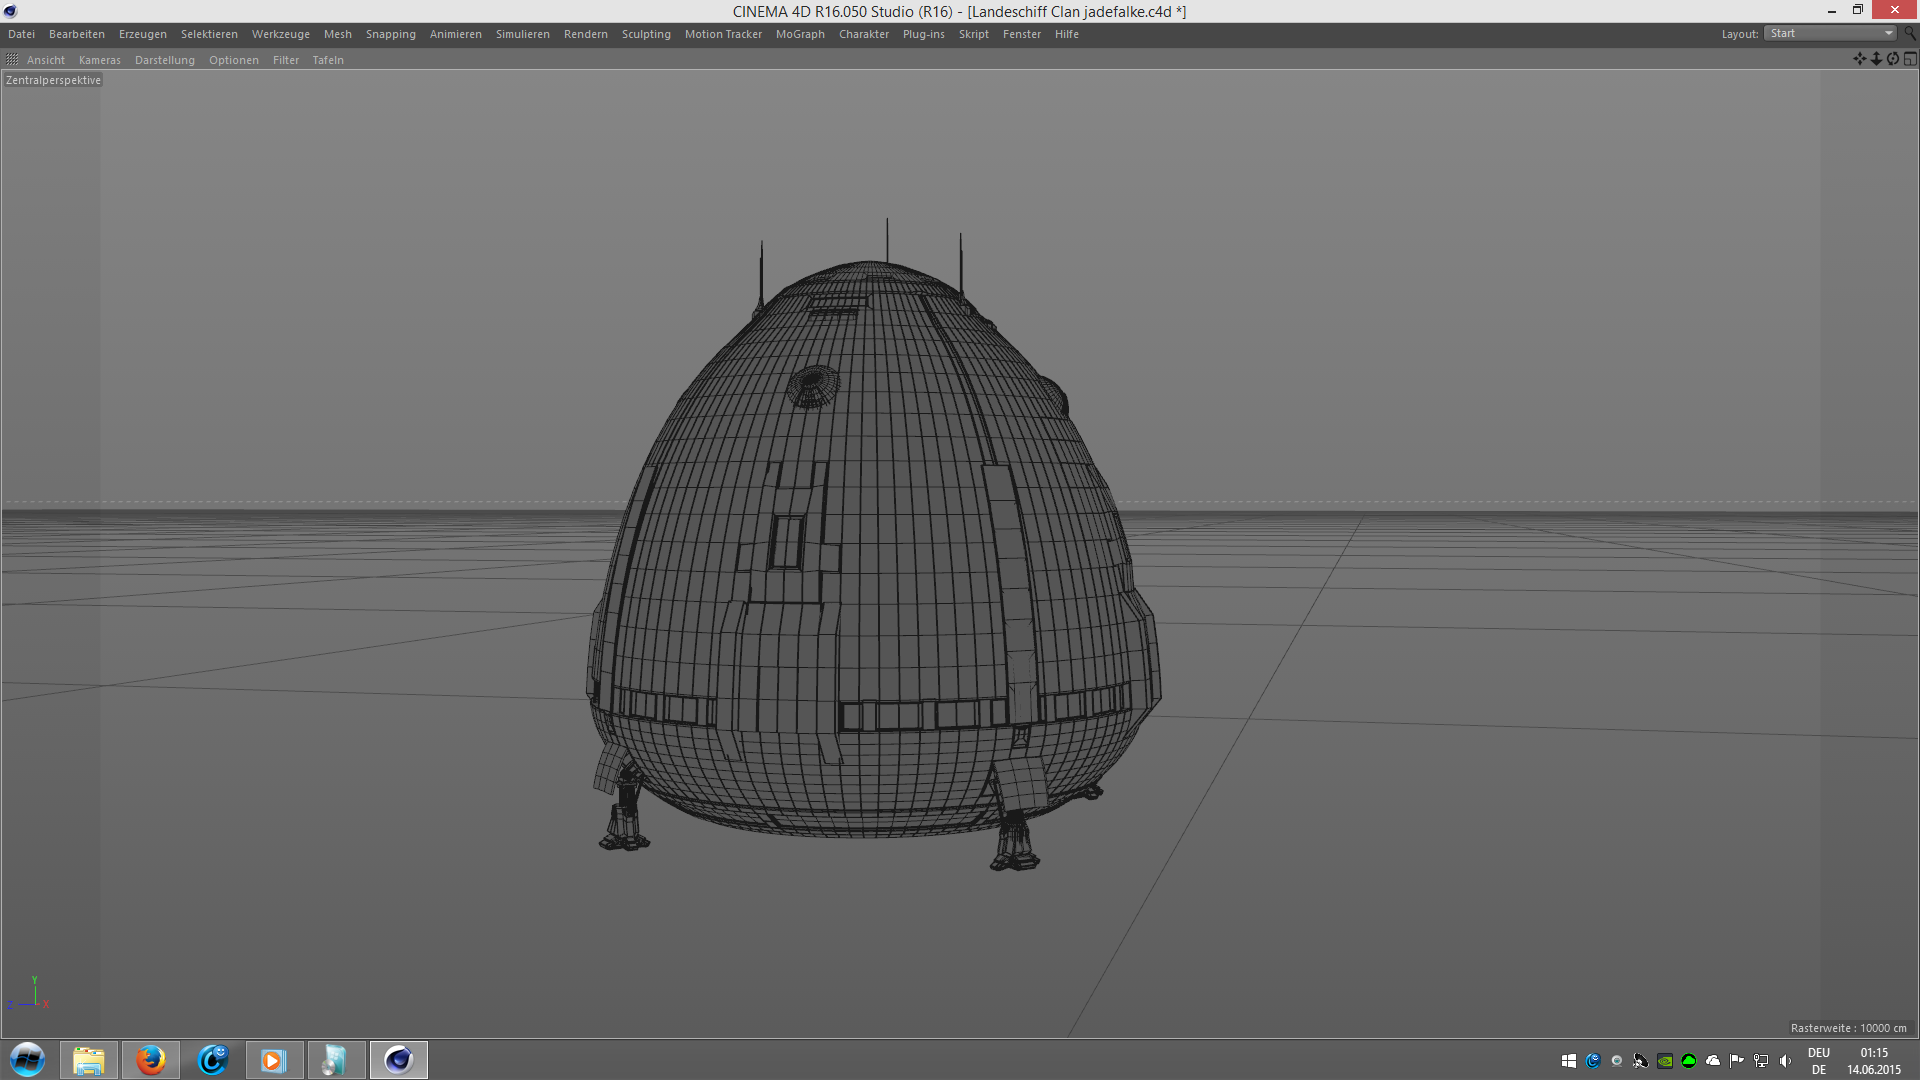Open the Mesh menu
Image resolution: width=1920 pixels, height=1080 pixels.
coord(338,34)
